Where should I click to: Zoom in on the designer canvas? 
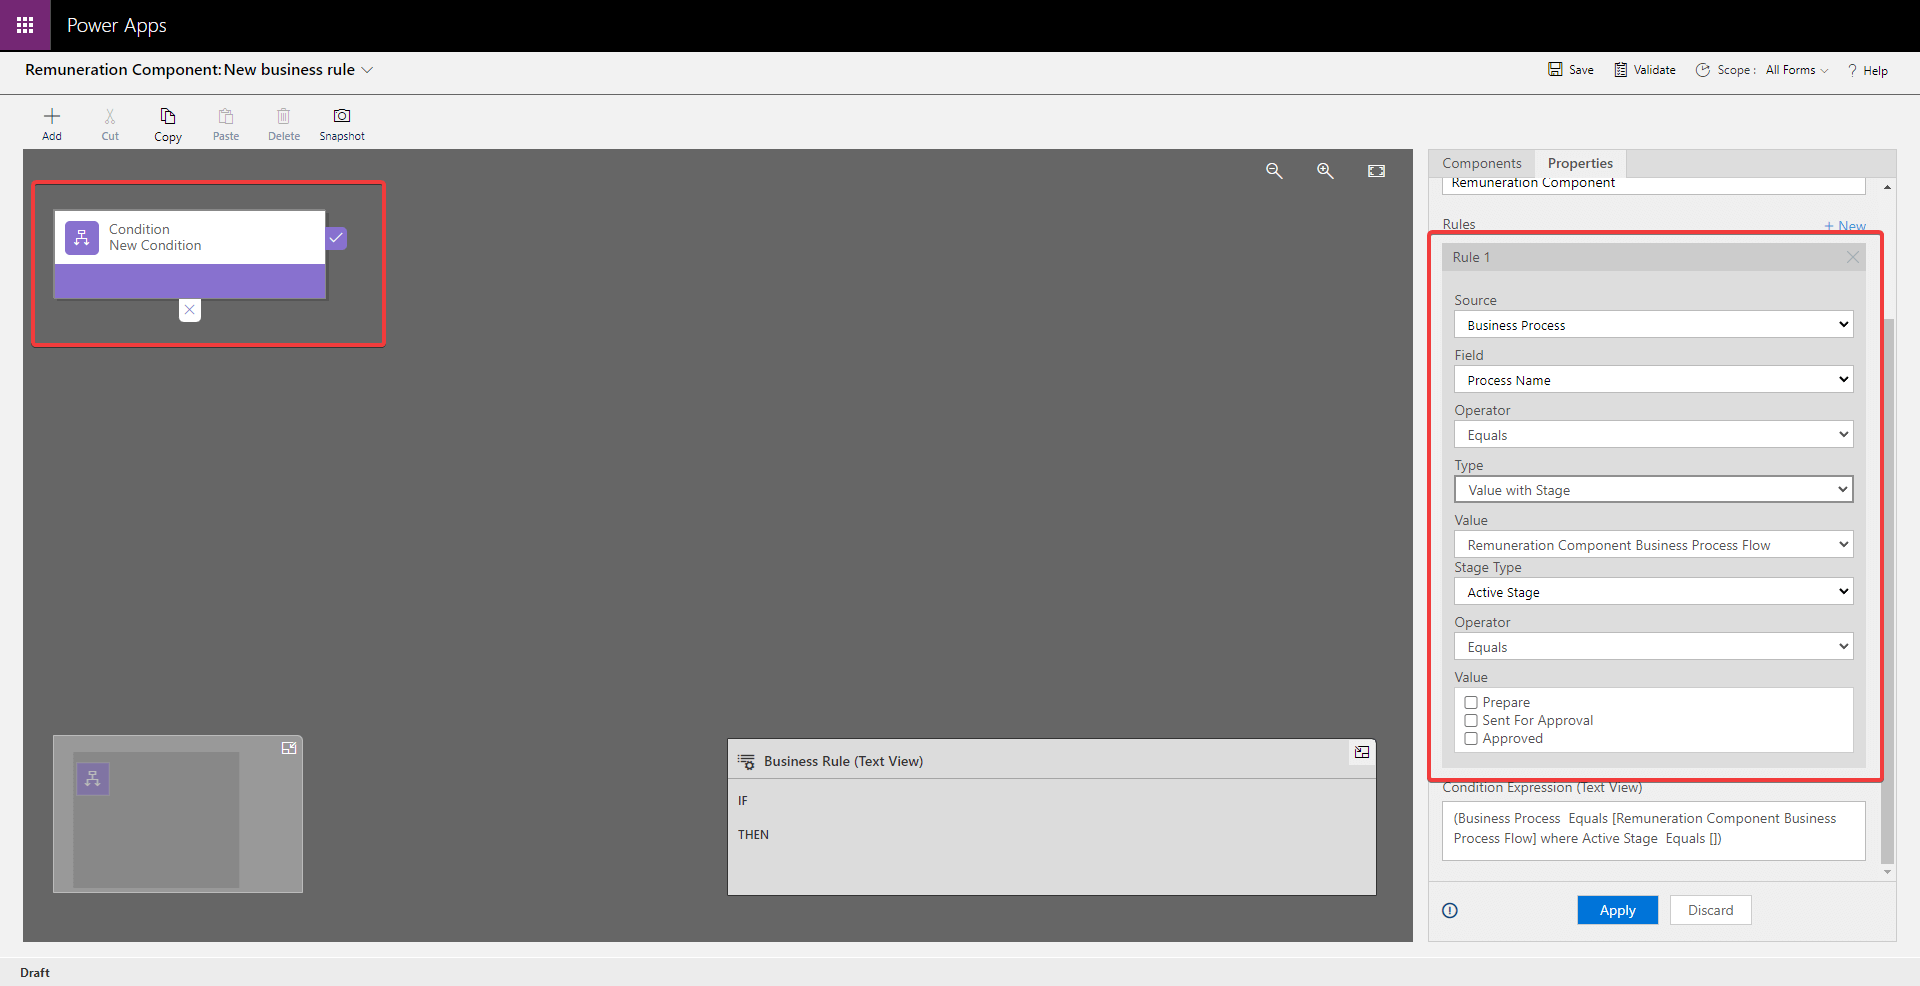(x=1325, y=171)
